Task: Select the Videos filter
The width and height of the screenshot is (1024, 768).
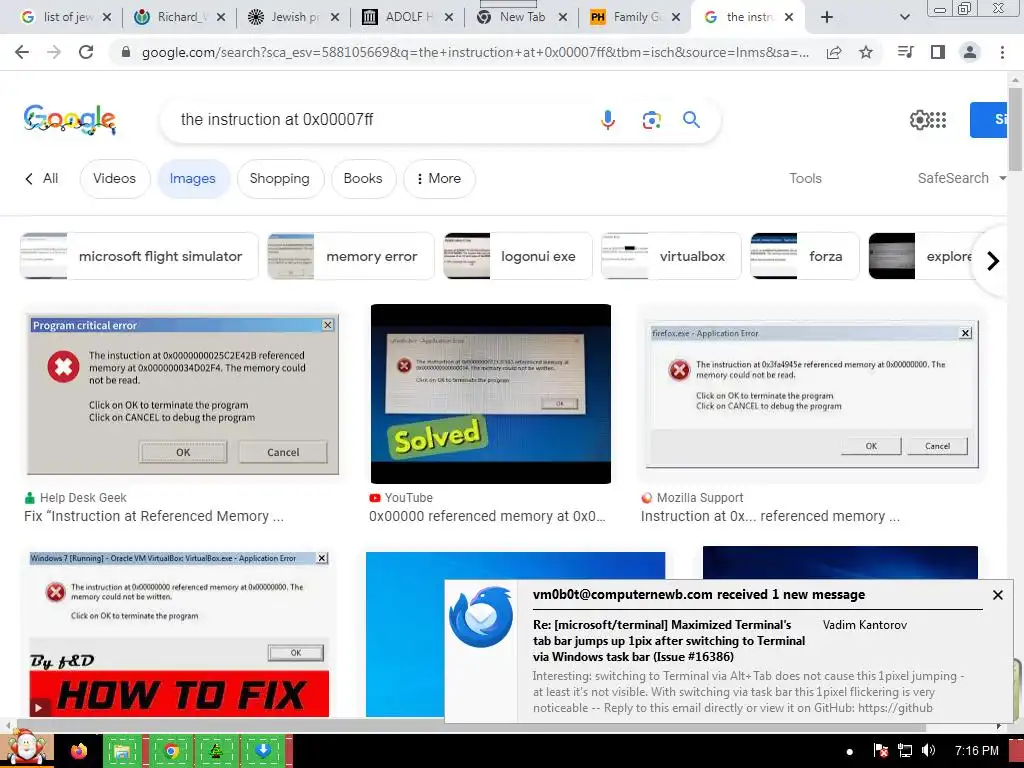Action: coord(114,178)
